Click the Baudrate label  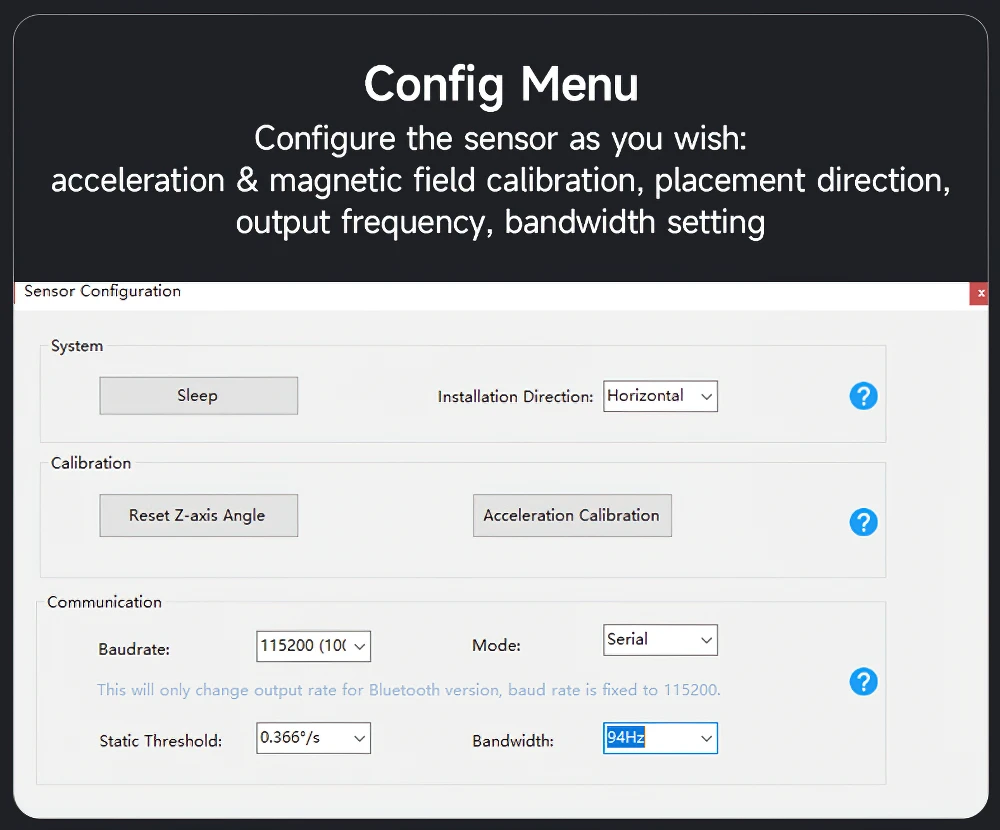pos(134,649)
